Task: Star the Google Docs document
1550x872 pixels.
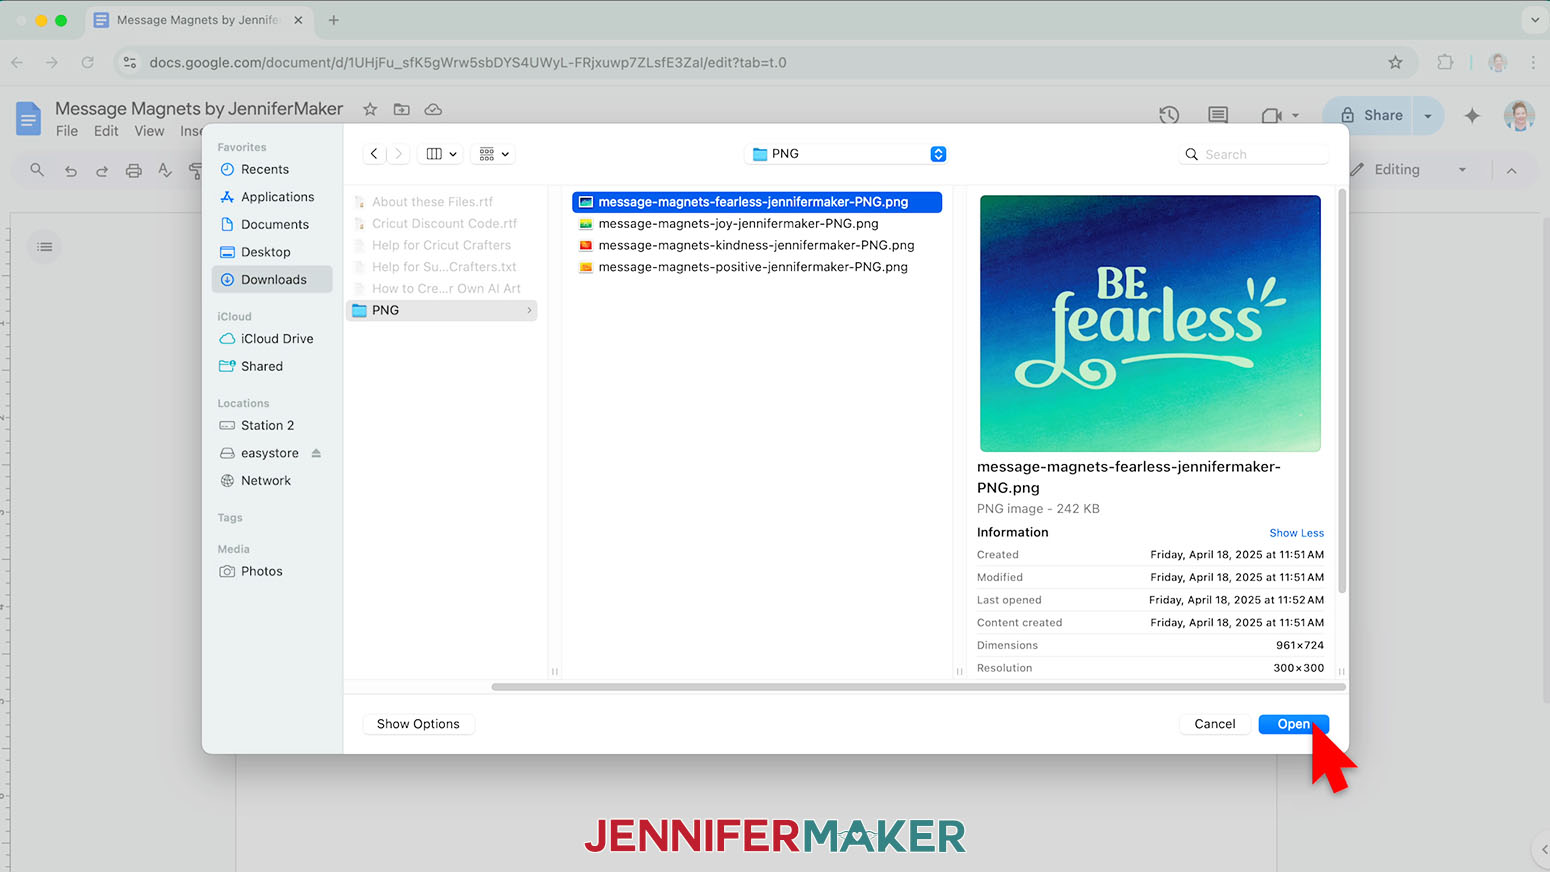Action: point(370,109)
